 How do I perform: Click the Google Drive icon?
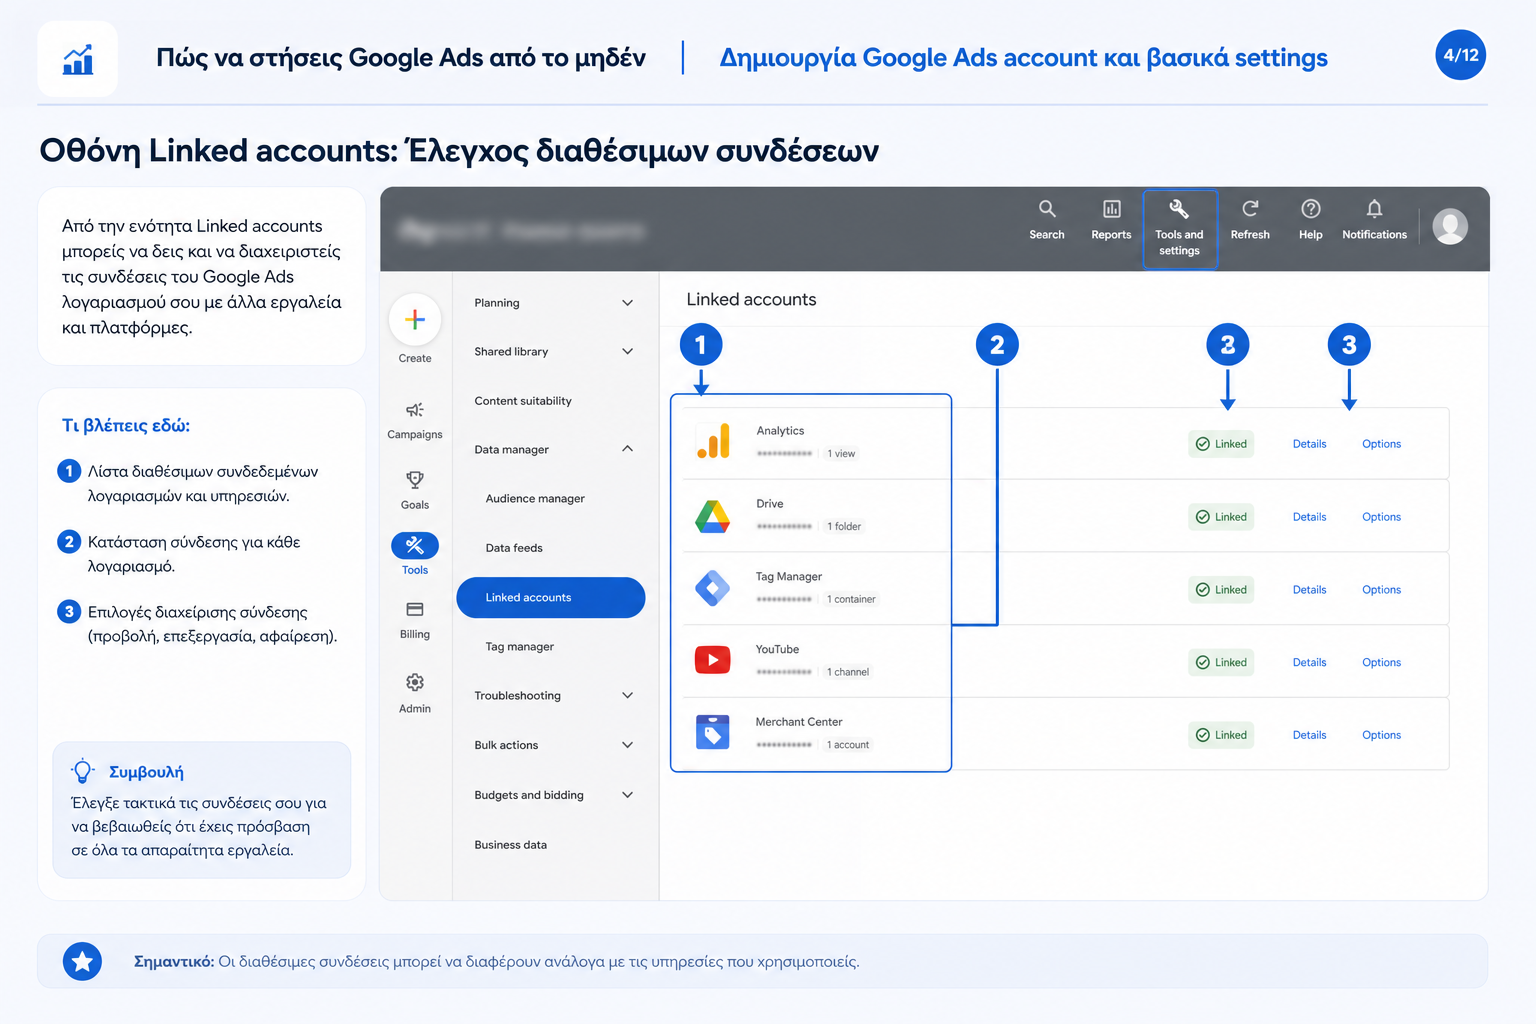tap(713, 516)
